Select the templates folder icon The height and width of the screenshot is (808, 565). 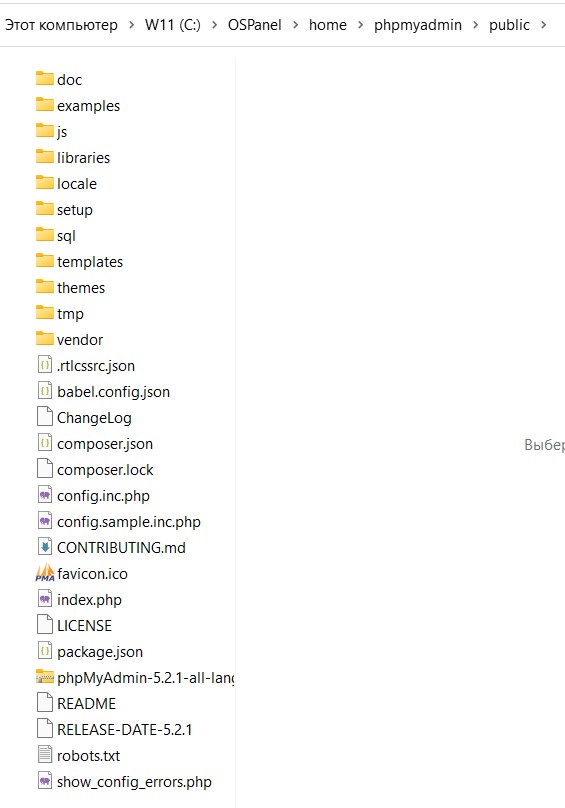[x=45, y=261]
